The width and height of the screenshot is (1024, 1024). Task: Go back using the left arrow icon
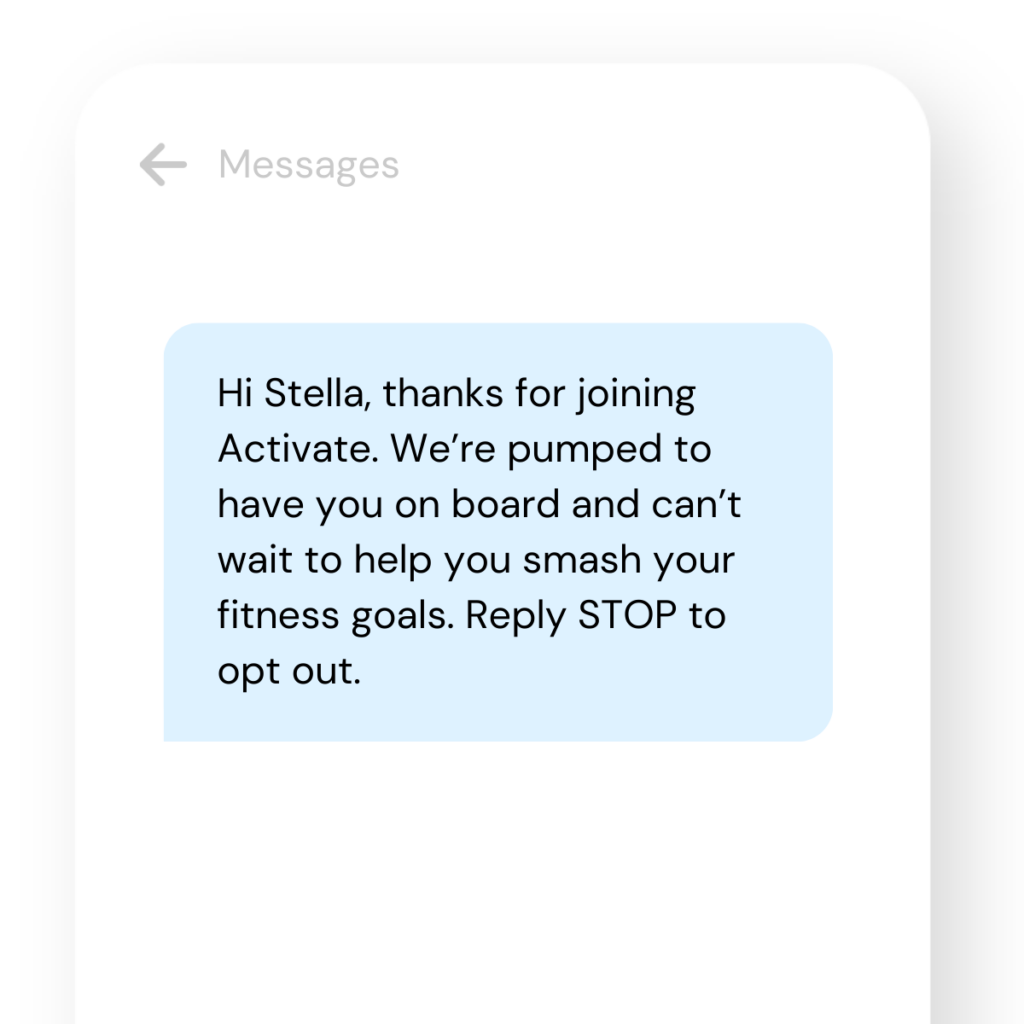(163, 165)
